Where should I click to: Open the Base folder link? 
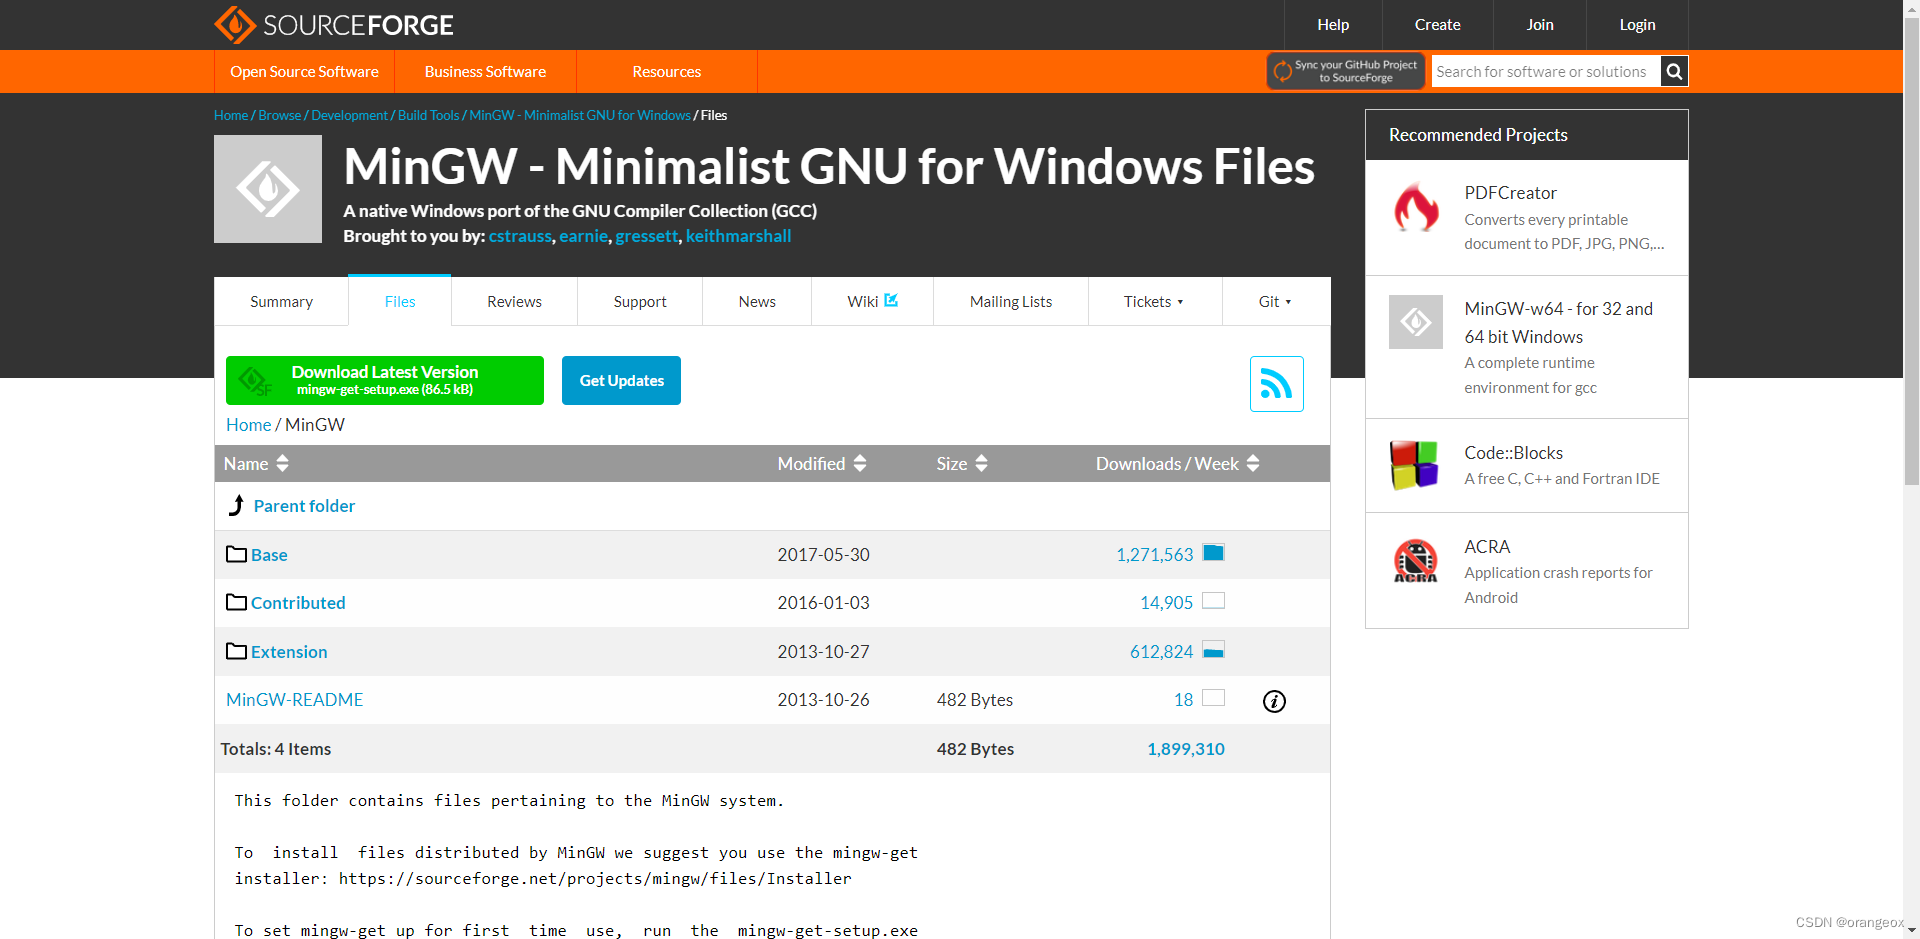[269, 555]
